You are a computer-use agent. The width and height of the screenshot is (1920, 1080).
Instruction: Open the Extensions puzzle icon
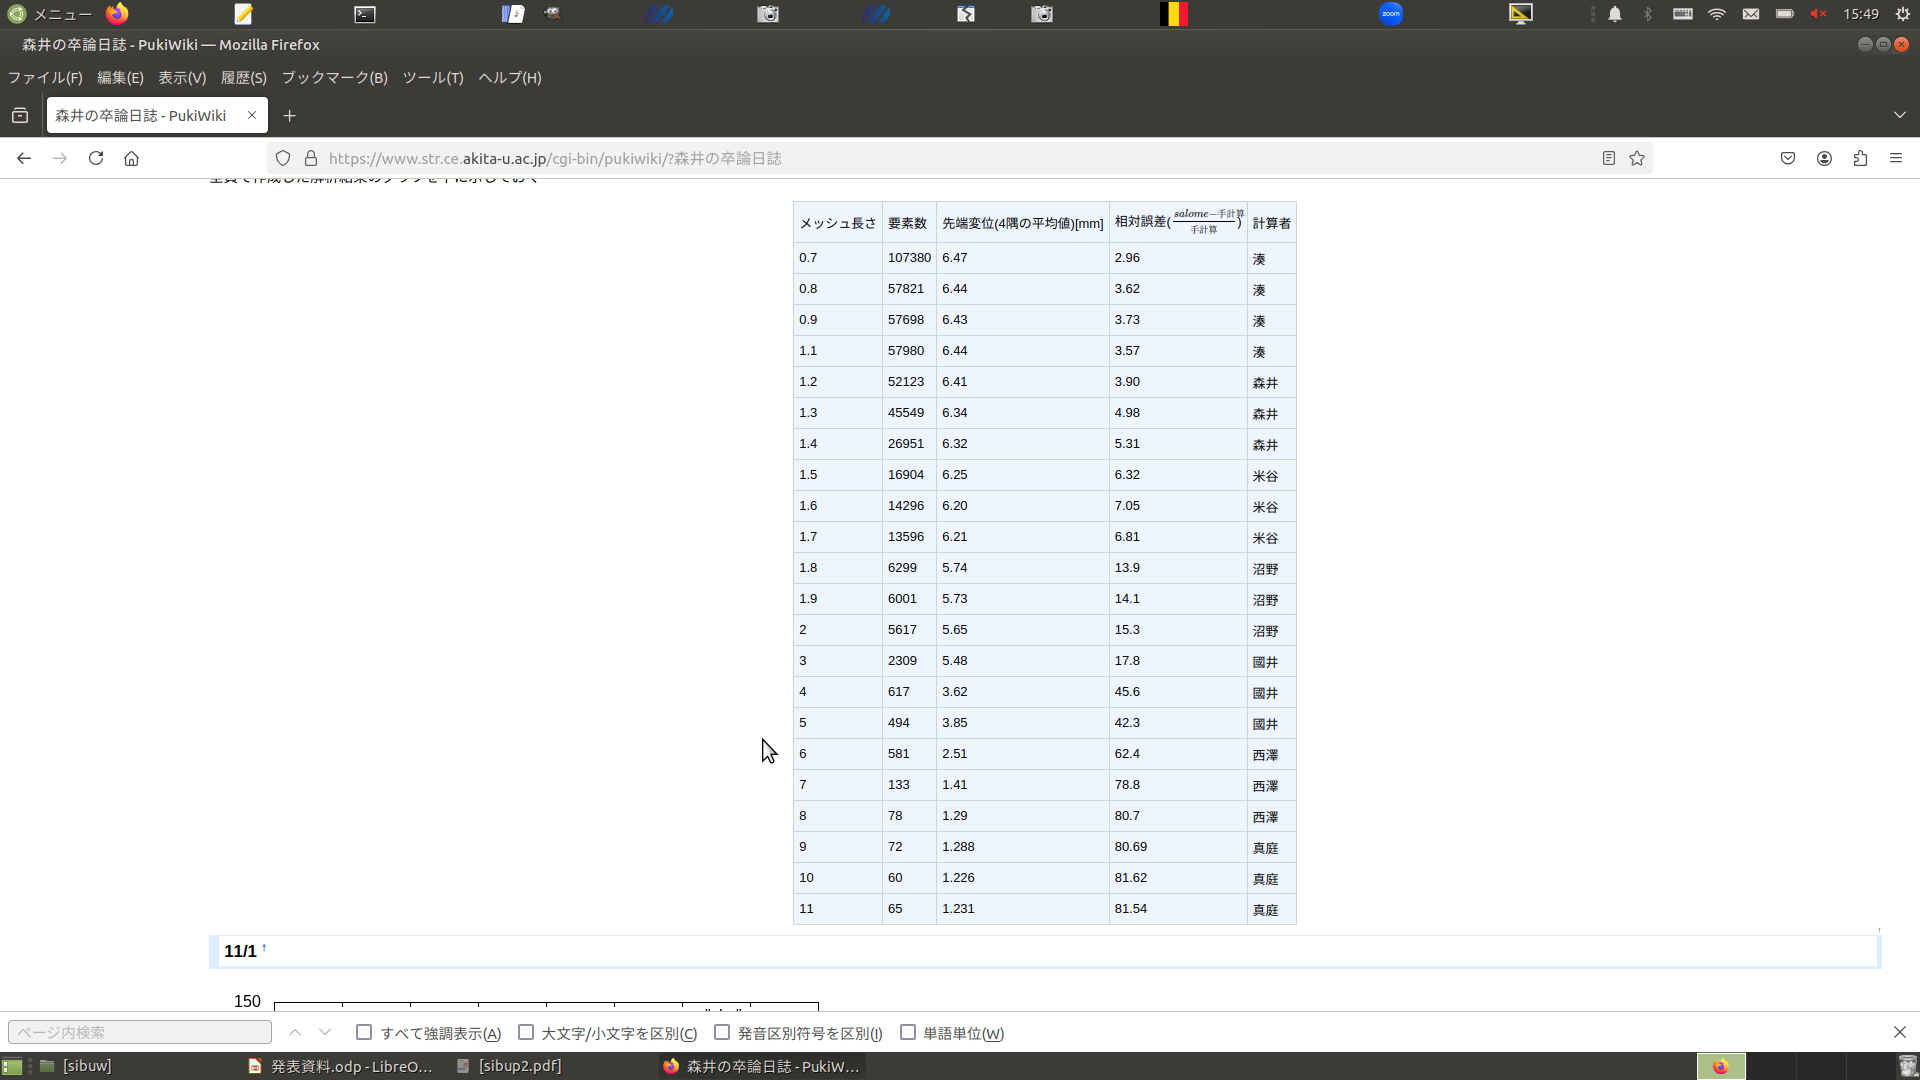pyautogui.click(x=1860, y=158)
